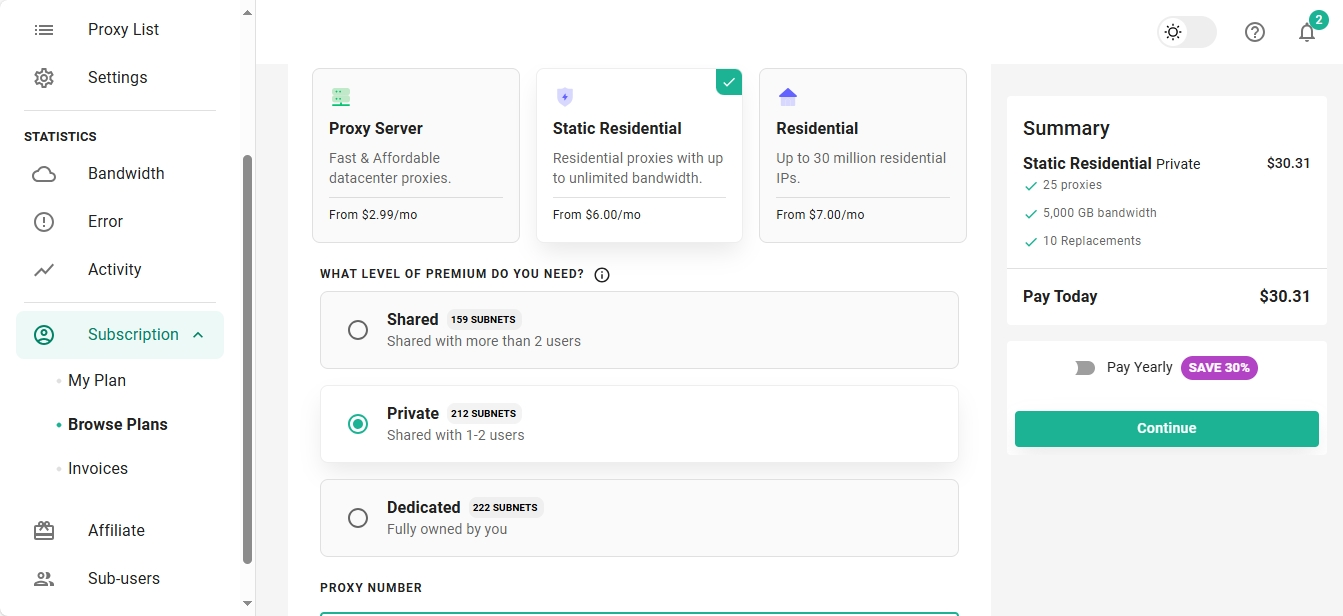The width and height of the screenshot is (1343, 616).
Task: Click the Activity trend-line icon
Action: (x=44, y=270)
